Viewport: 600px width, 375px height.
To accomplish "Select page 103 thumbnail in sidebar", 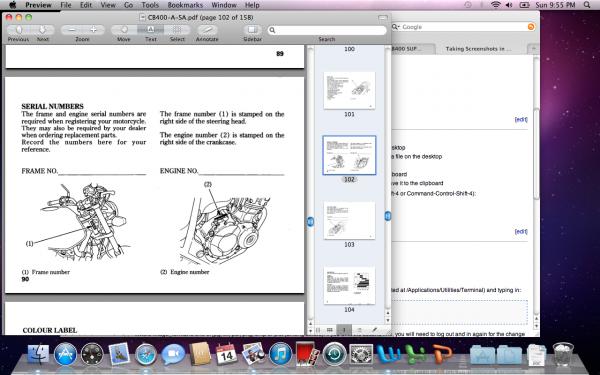I will pyautogui.click(x=349, y=221).
